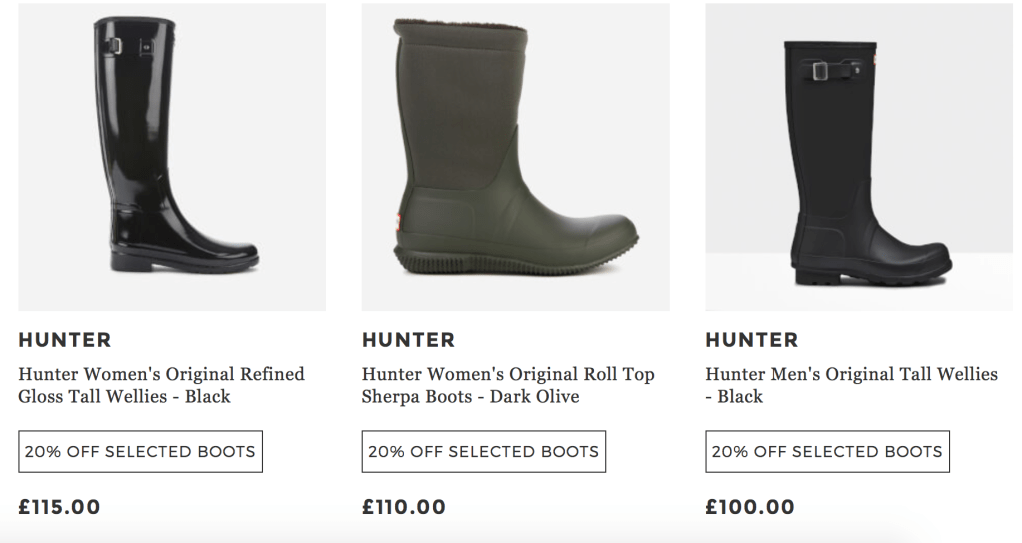1022x543 pixels.
Task: Open Hunter Women's Original Roll Top Sherpa Boots title
Action: tap(508, 385)
